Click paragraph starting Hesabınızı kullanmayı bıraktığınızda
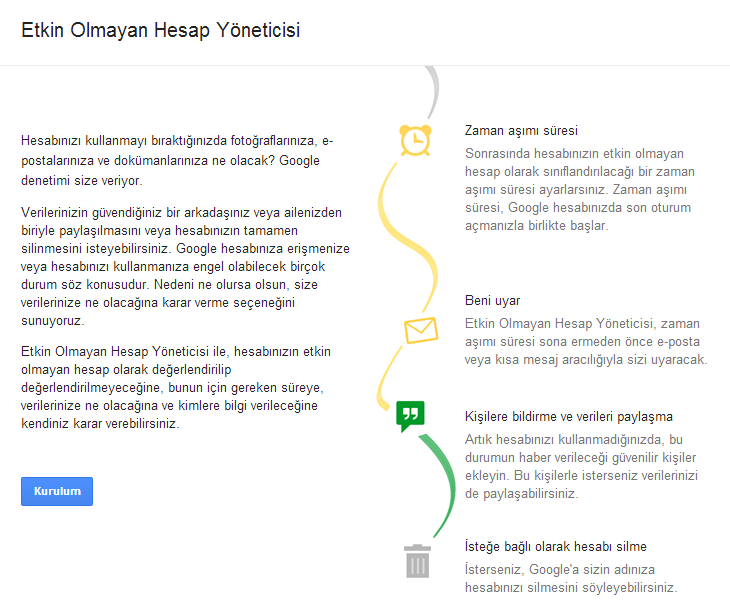Image resolution: width=730 pixels, height=615 pixels. 177,161
